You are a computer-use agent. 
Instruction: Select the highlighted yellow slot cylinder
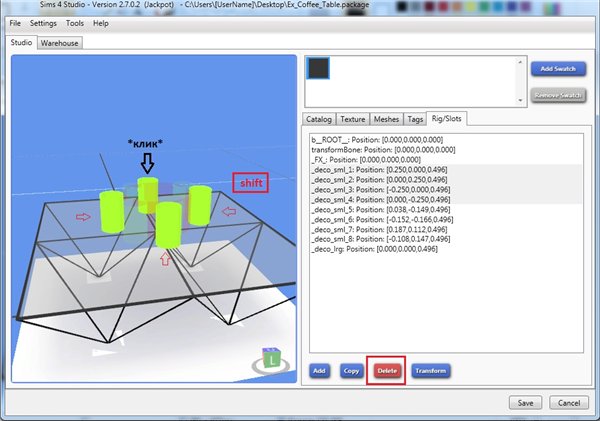(x=148, y=195)
